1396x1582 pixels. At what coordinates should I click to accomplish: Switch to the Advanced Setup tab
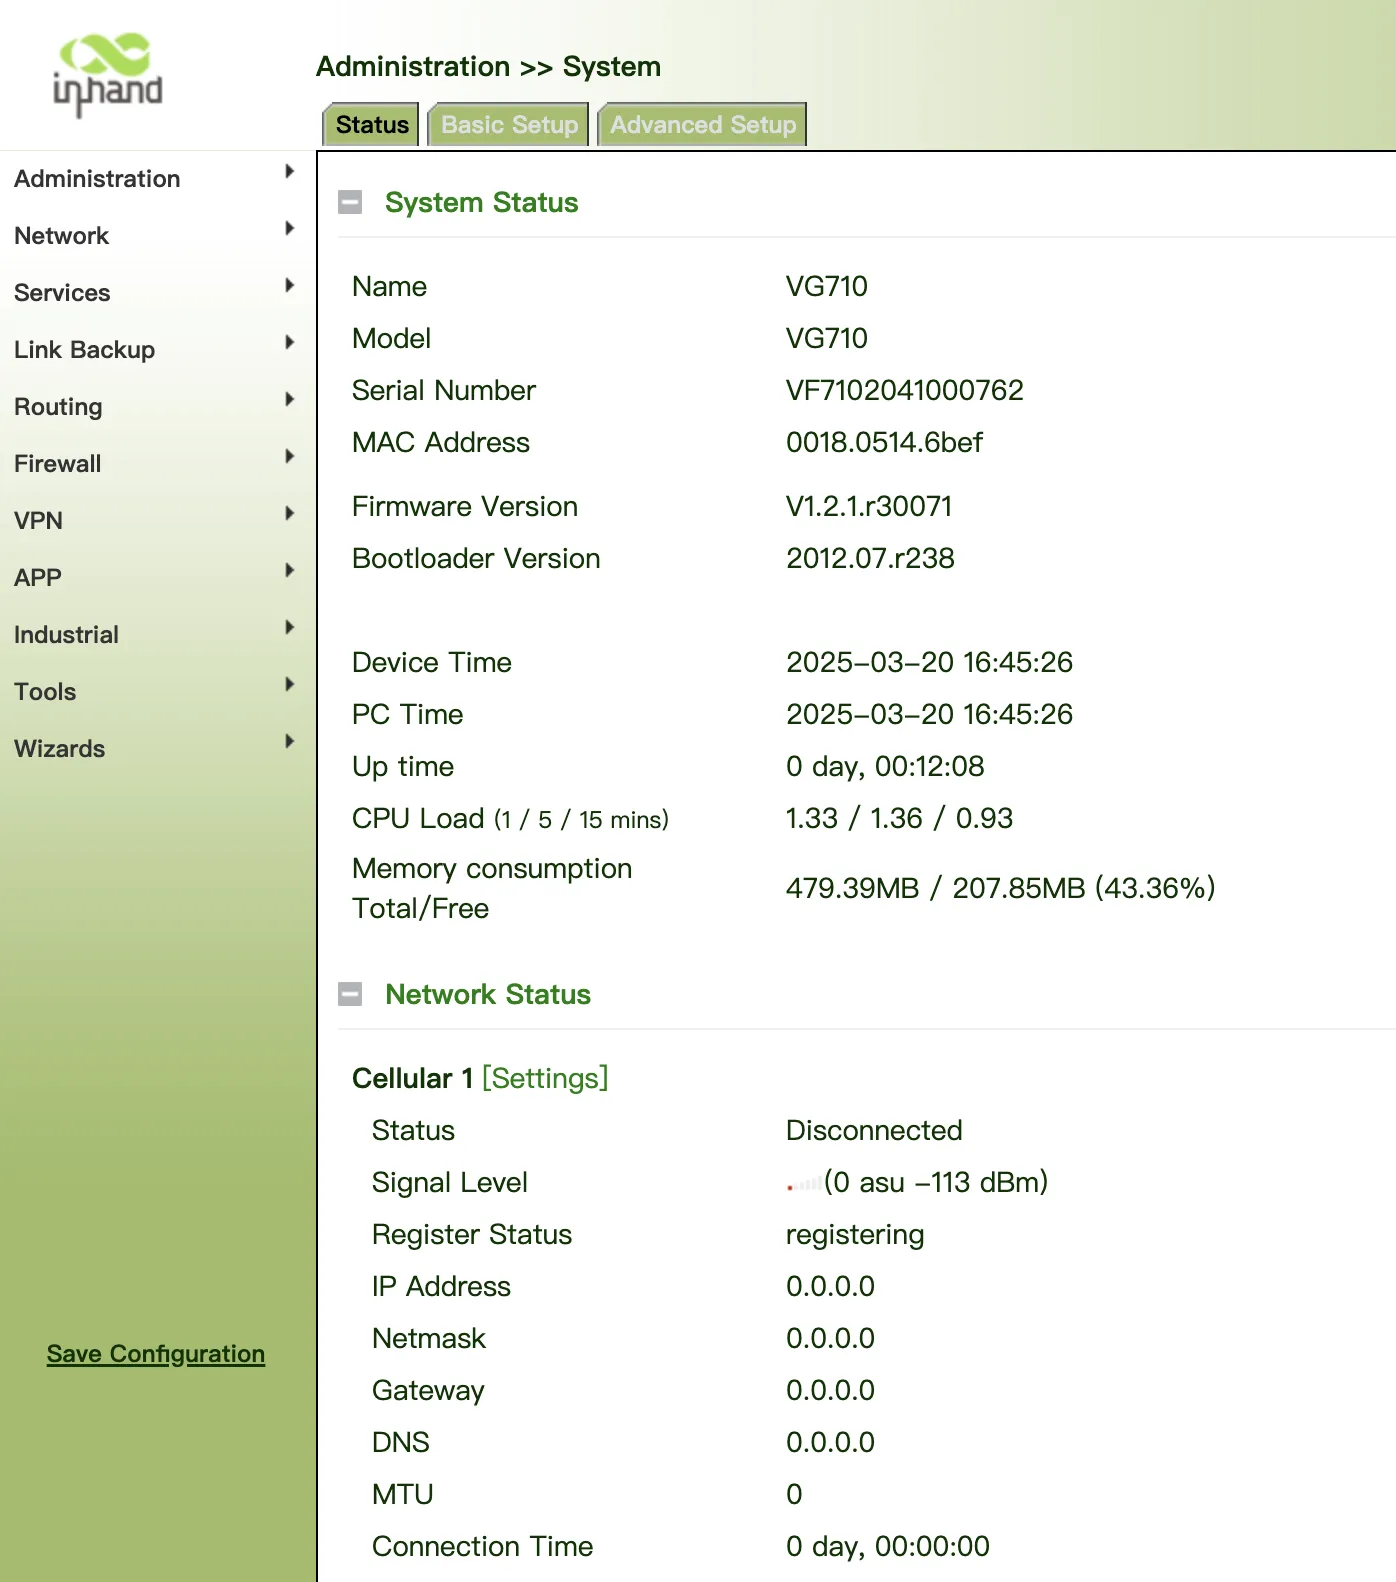(703, 124)
